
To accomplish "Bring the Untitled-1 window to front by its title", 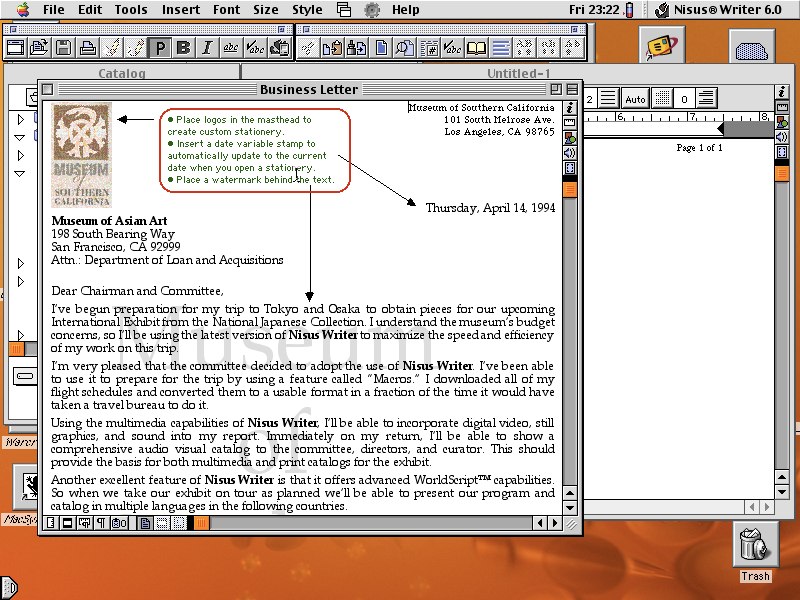I will [518, 73].
